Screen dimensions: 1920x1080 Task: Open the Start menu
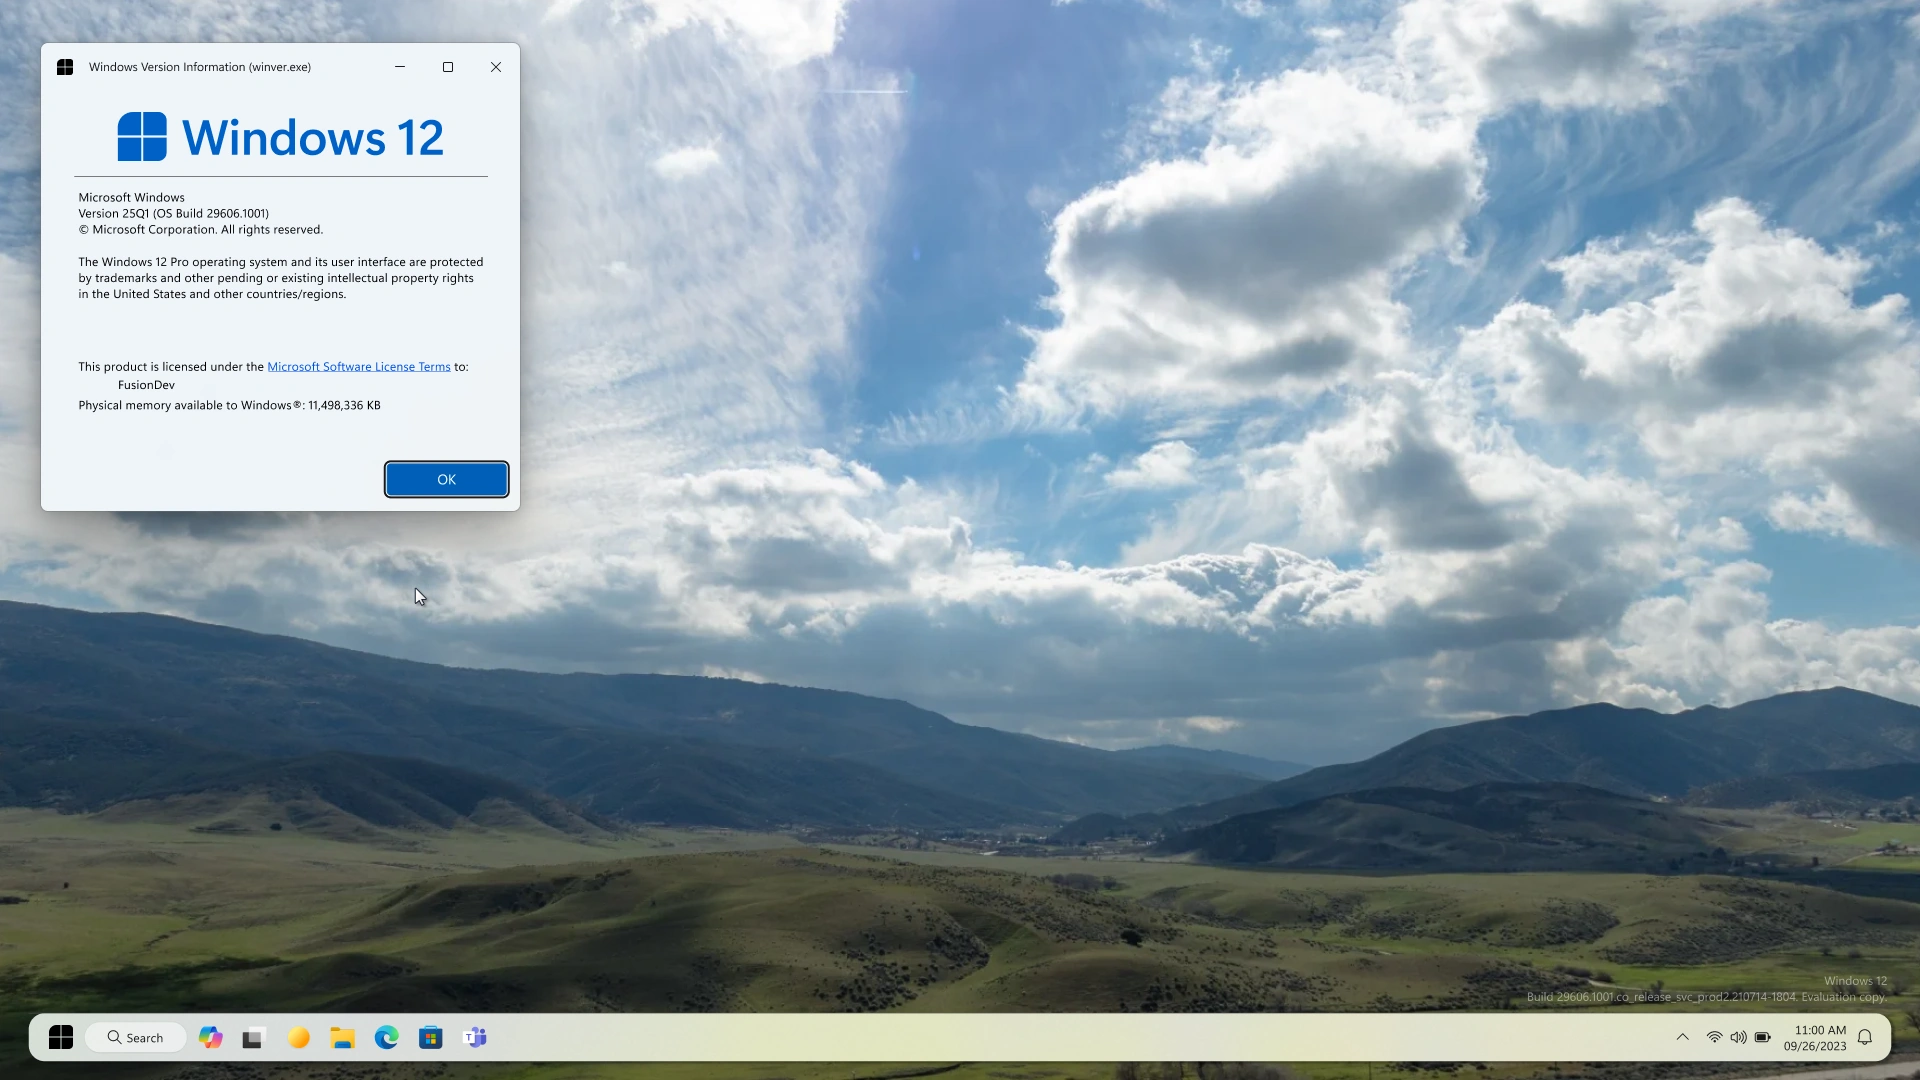click(x=61, y=1038)
